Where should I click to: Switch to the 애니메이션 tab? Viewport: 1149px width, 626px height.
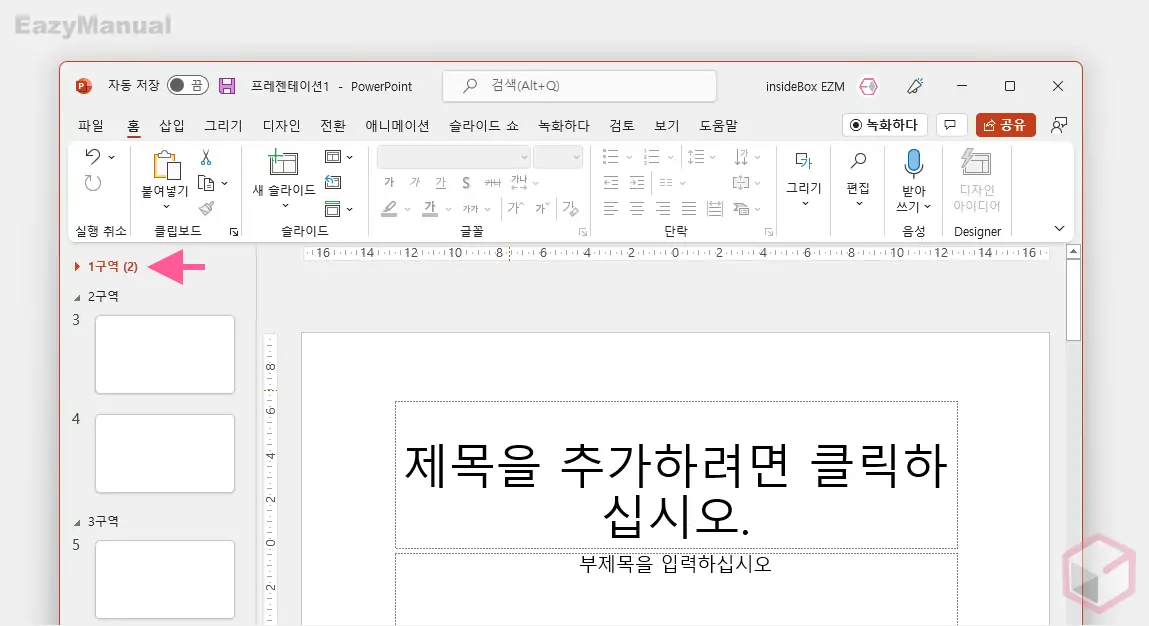pos(397,126)
